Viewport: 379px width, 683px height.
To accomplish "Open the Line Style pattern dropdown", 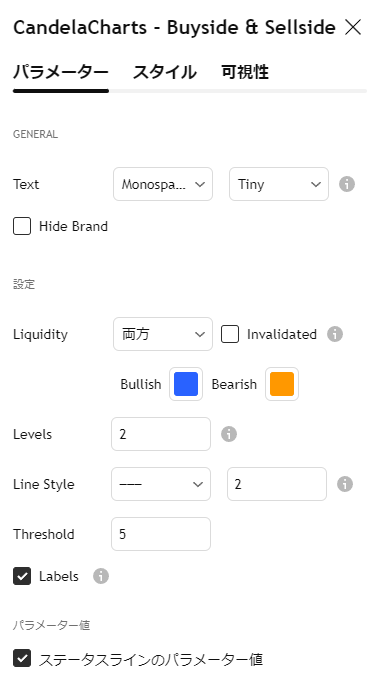I will 161,484.
